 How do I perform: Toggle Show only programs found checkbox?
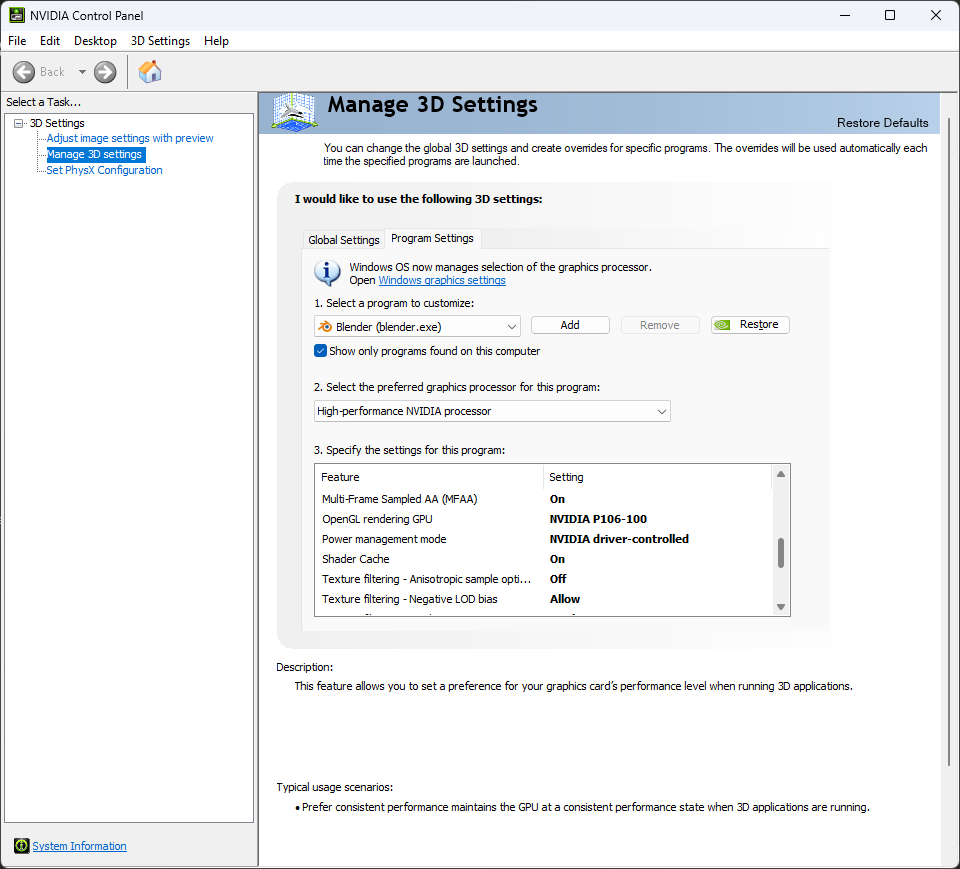321,351
